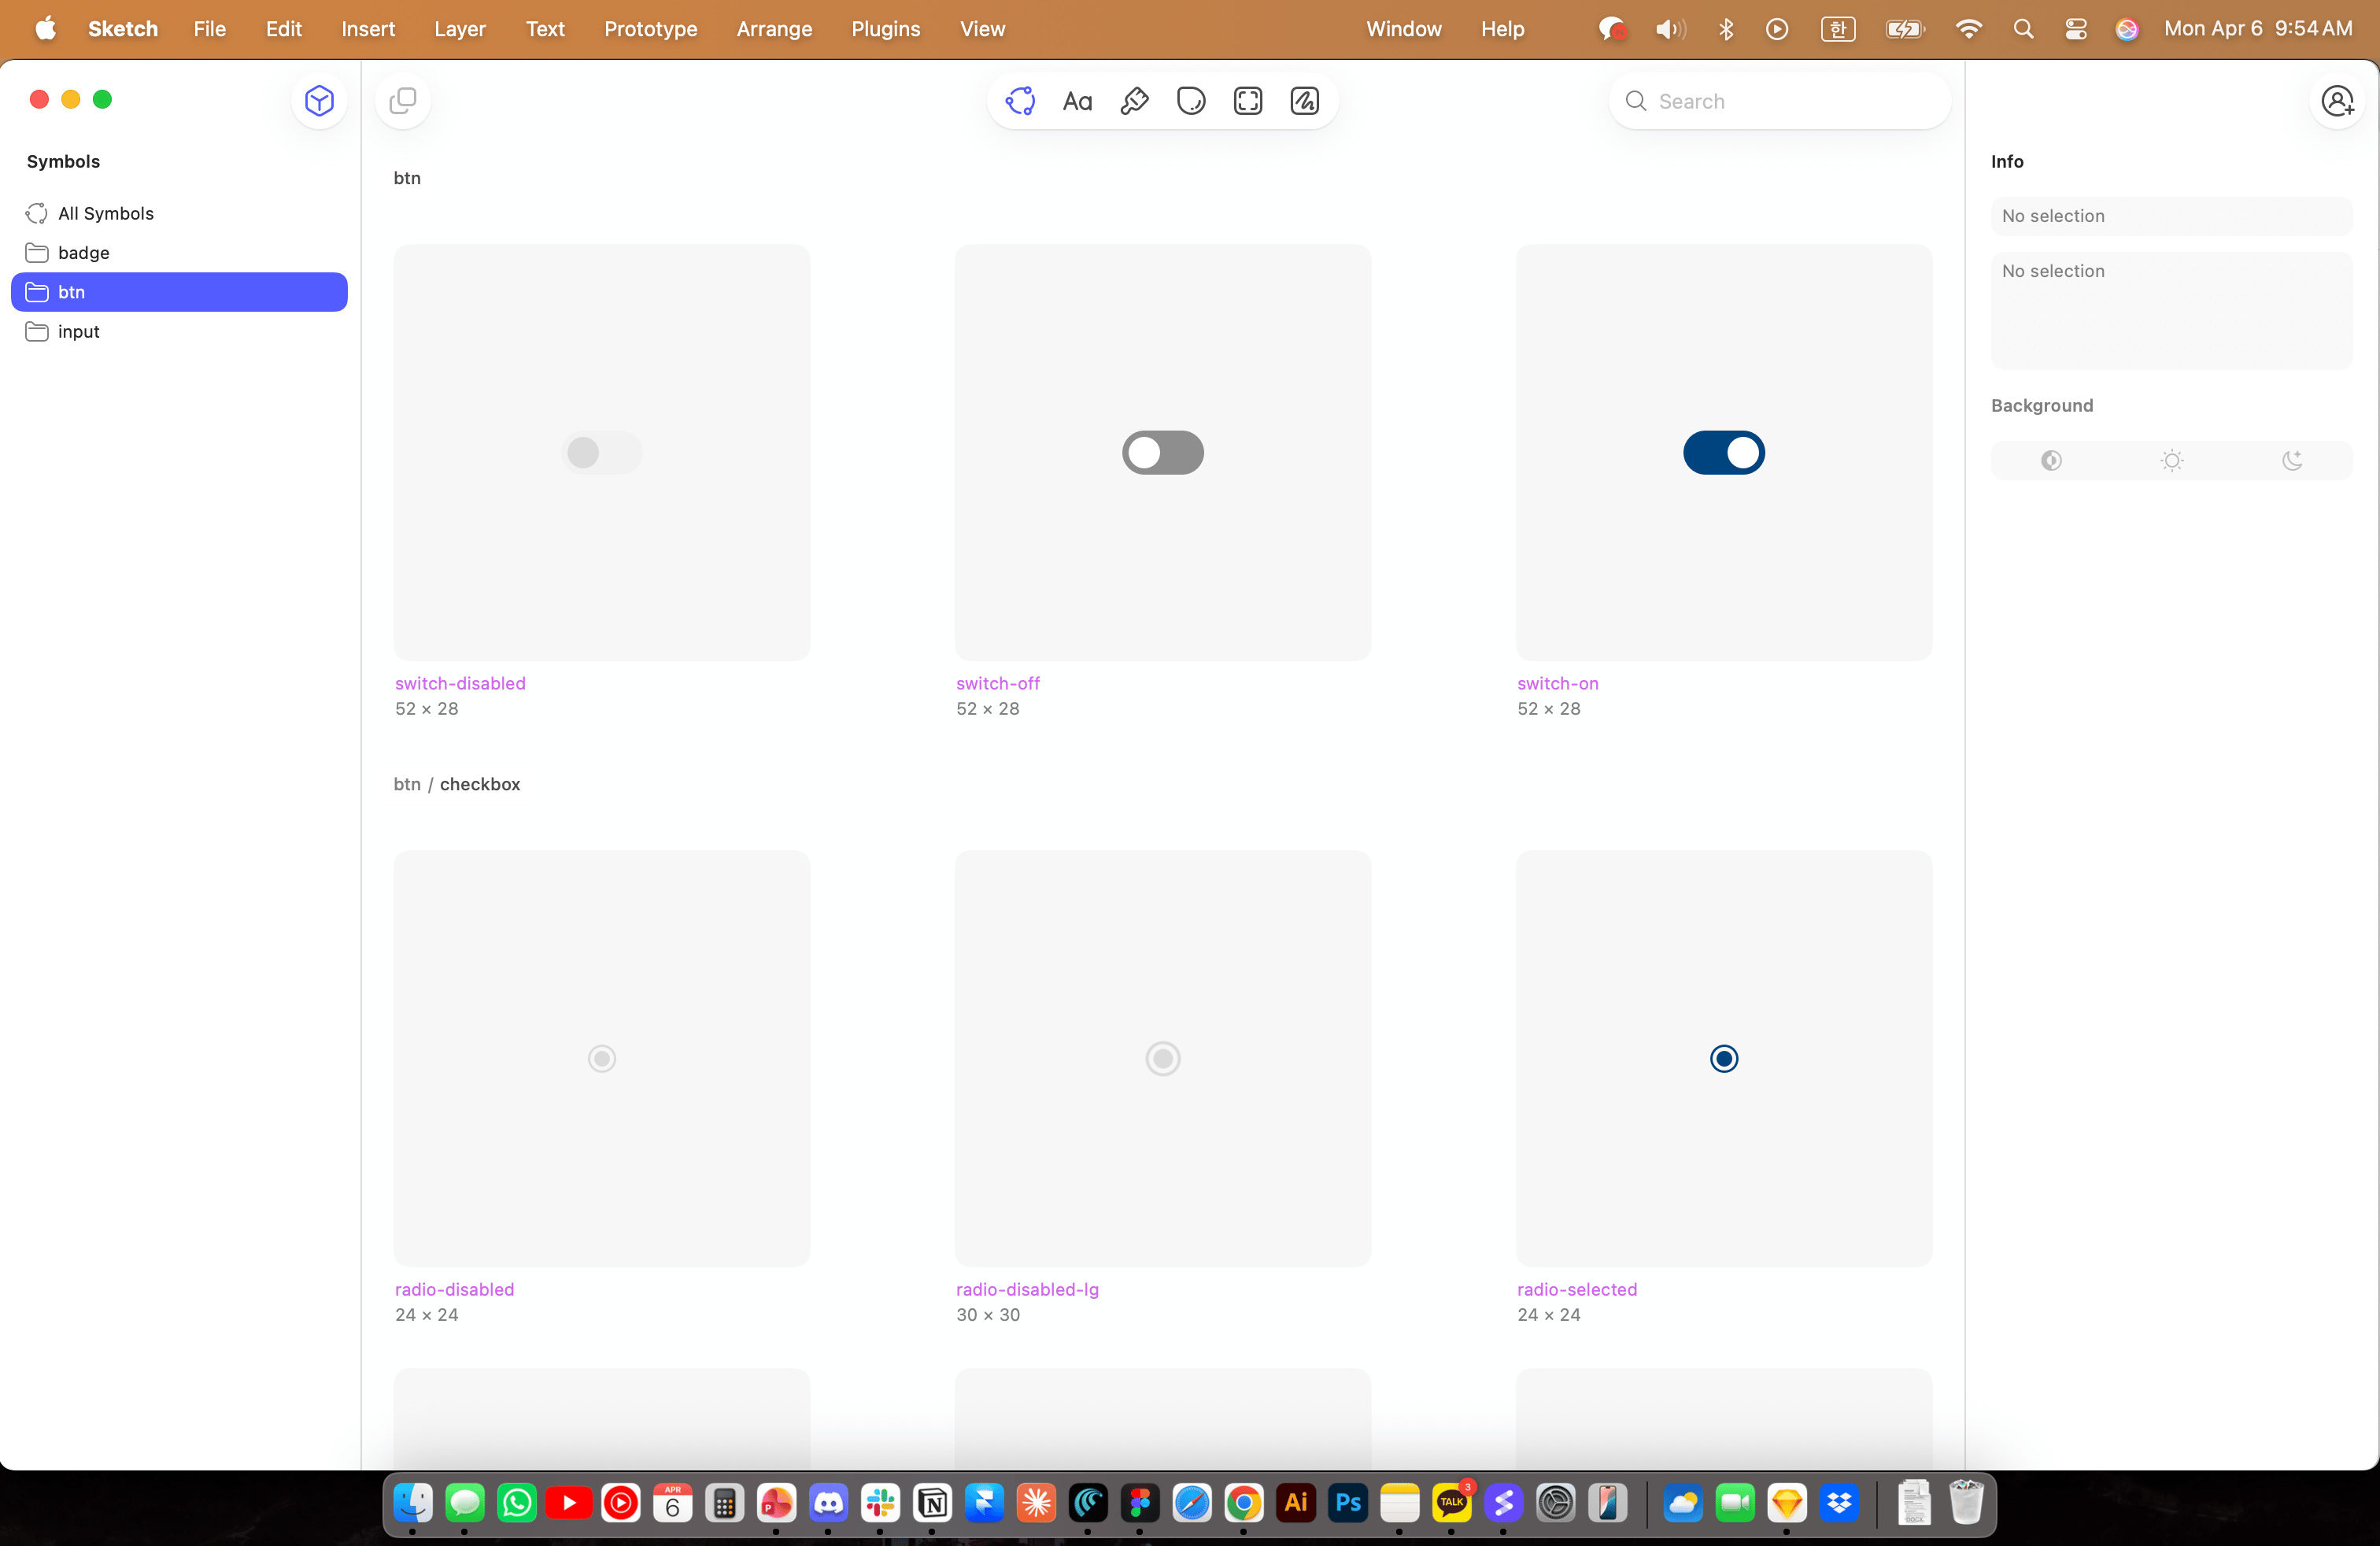The height and width of the screenshot is (1546, 2380).
Task: Open the collaborator invite icon
Action: pos(2337,101)
